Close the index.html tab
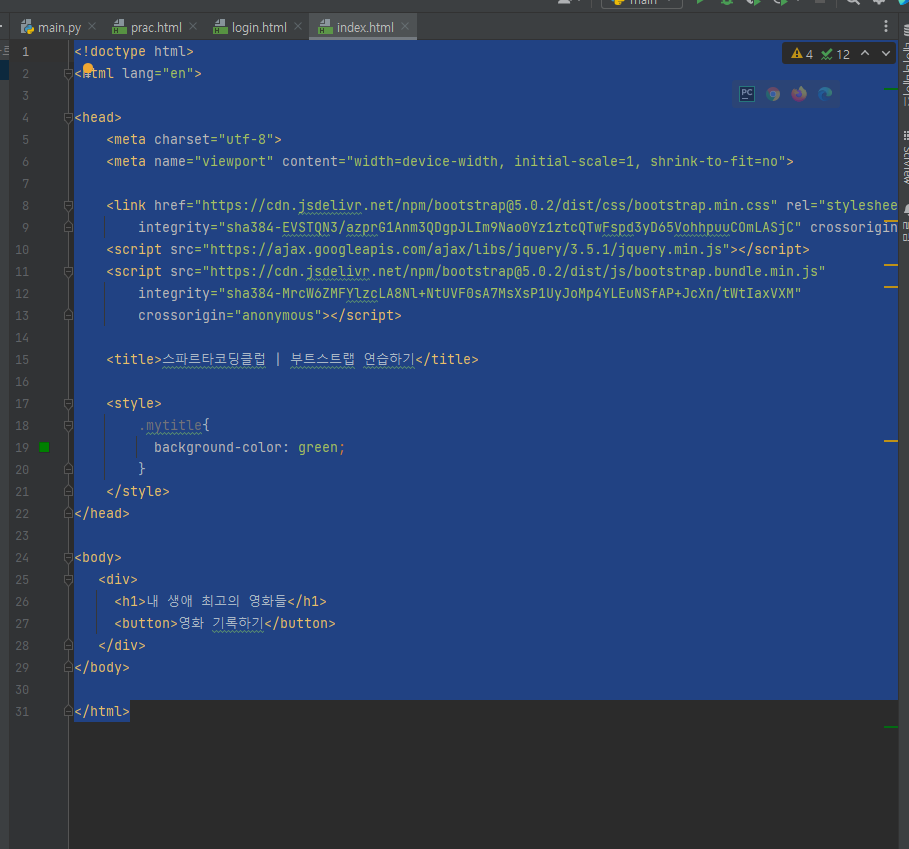 coord(405,27)
